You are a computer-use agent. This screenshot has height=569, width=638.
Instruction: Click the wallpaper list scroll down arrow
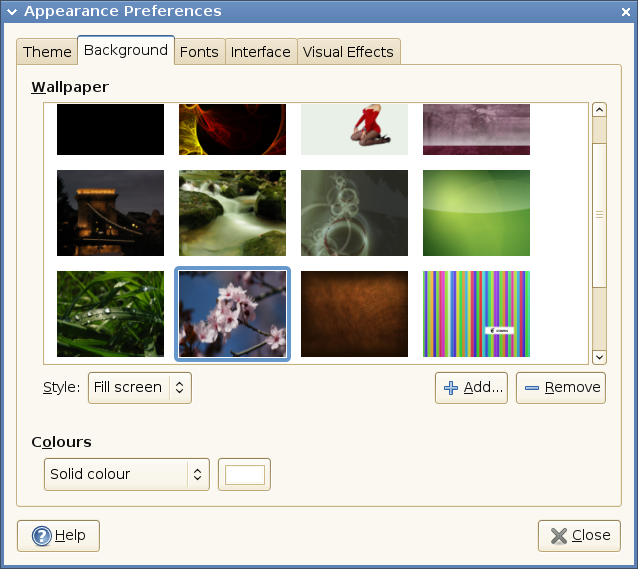click(599, 357)
